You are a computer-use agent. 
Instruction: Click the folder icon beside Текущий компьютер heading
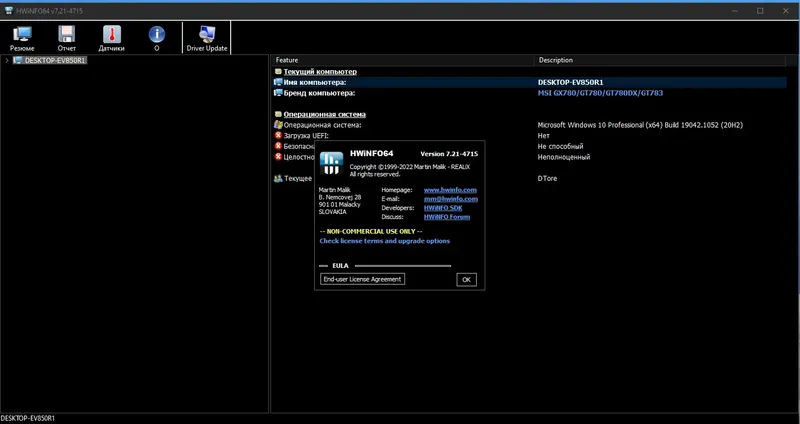[278, 71]
